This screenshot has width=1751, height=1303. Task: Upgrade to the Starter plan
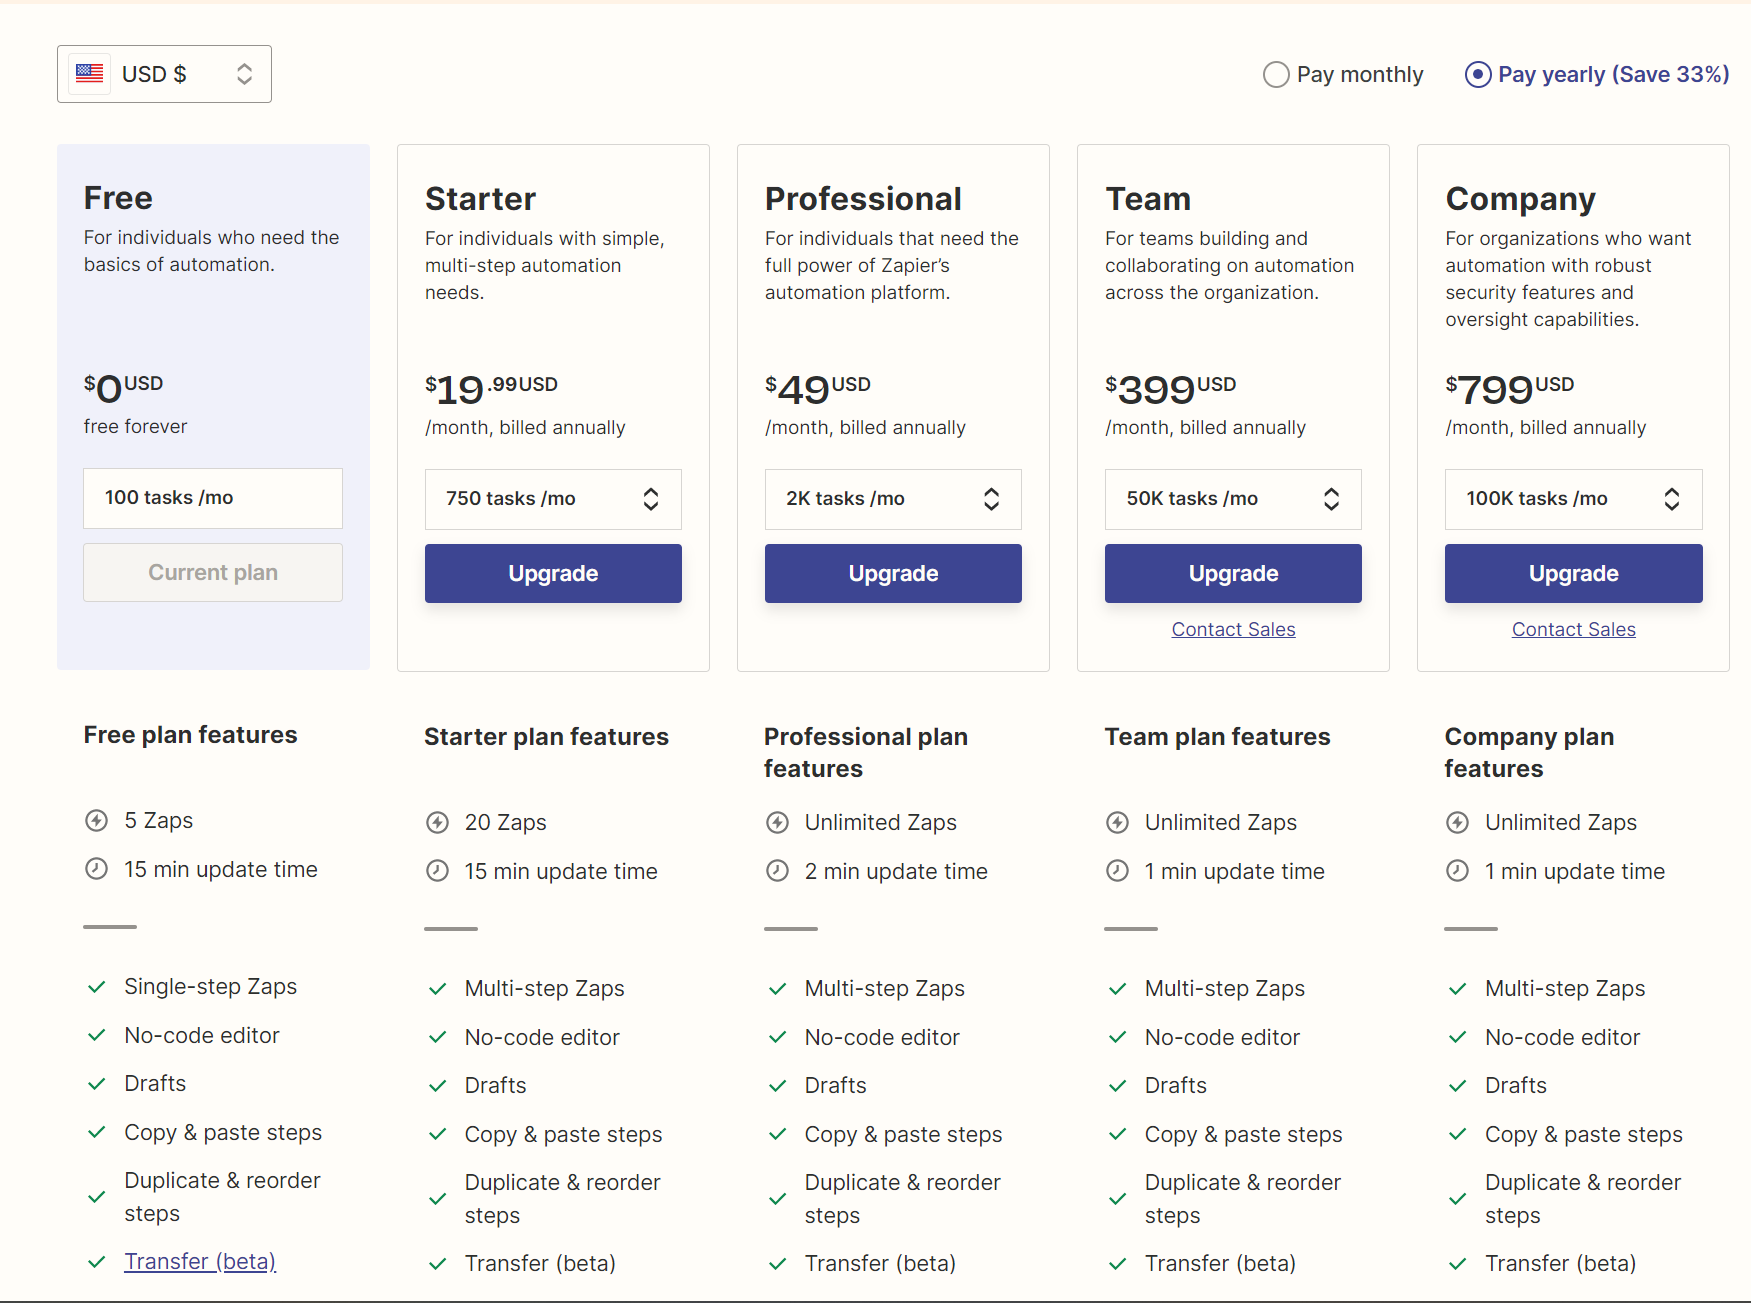(x=553, y=574)
